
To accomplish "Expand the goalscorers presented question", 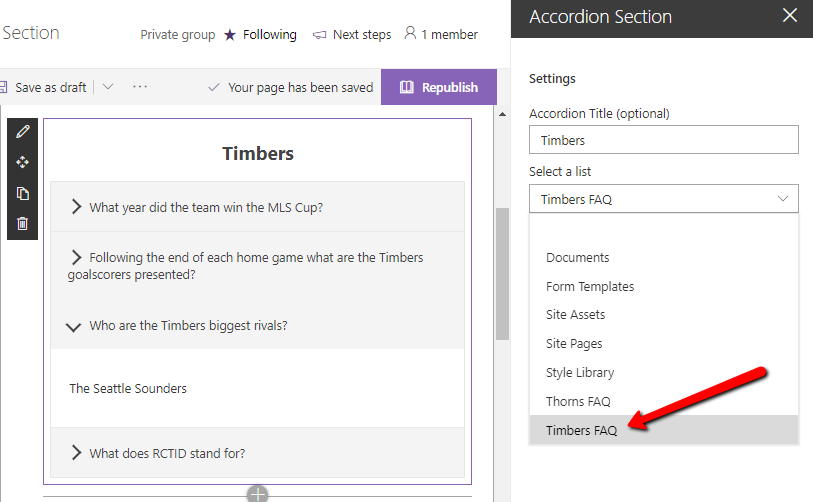I will tap(257, 266).
